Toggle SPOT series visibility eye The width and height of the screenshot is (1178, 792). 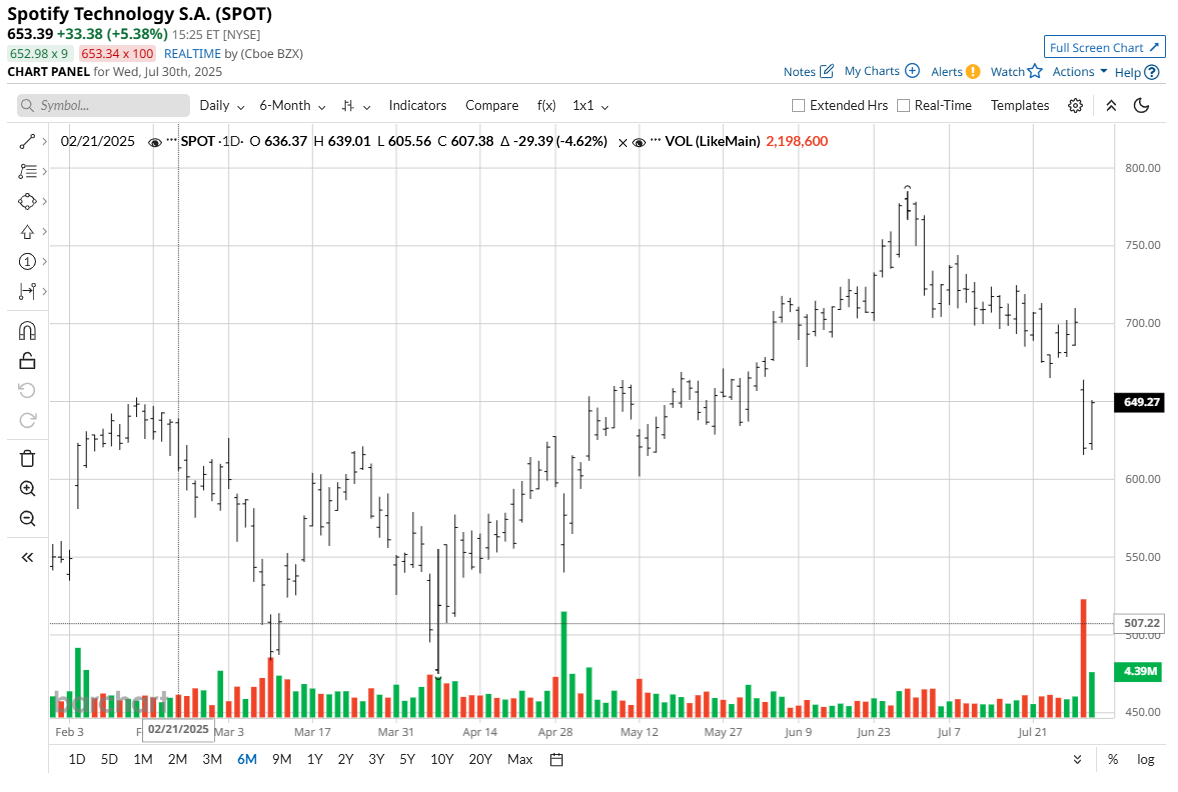(155, 142)
